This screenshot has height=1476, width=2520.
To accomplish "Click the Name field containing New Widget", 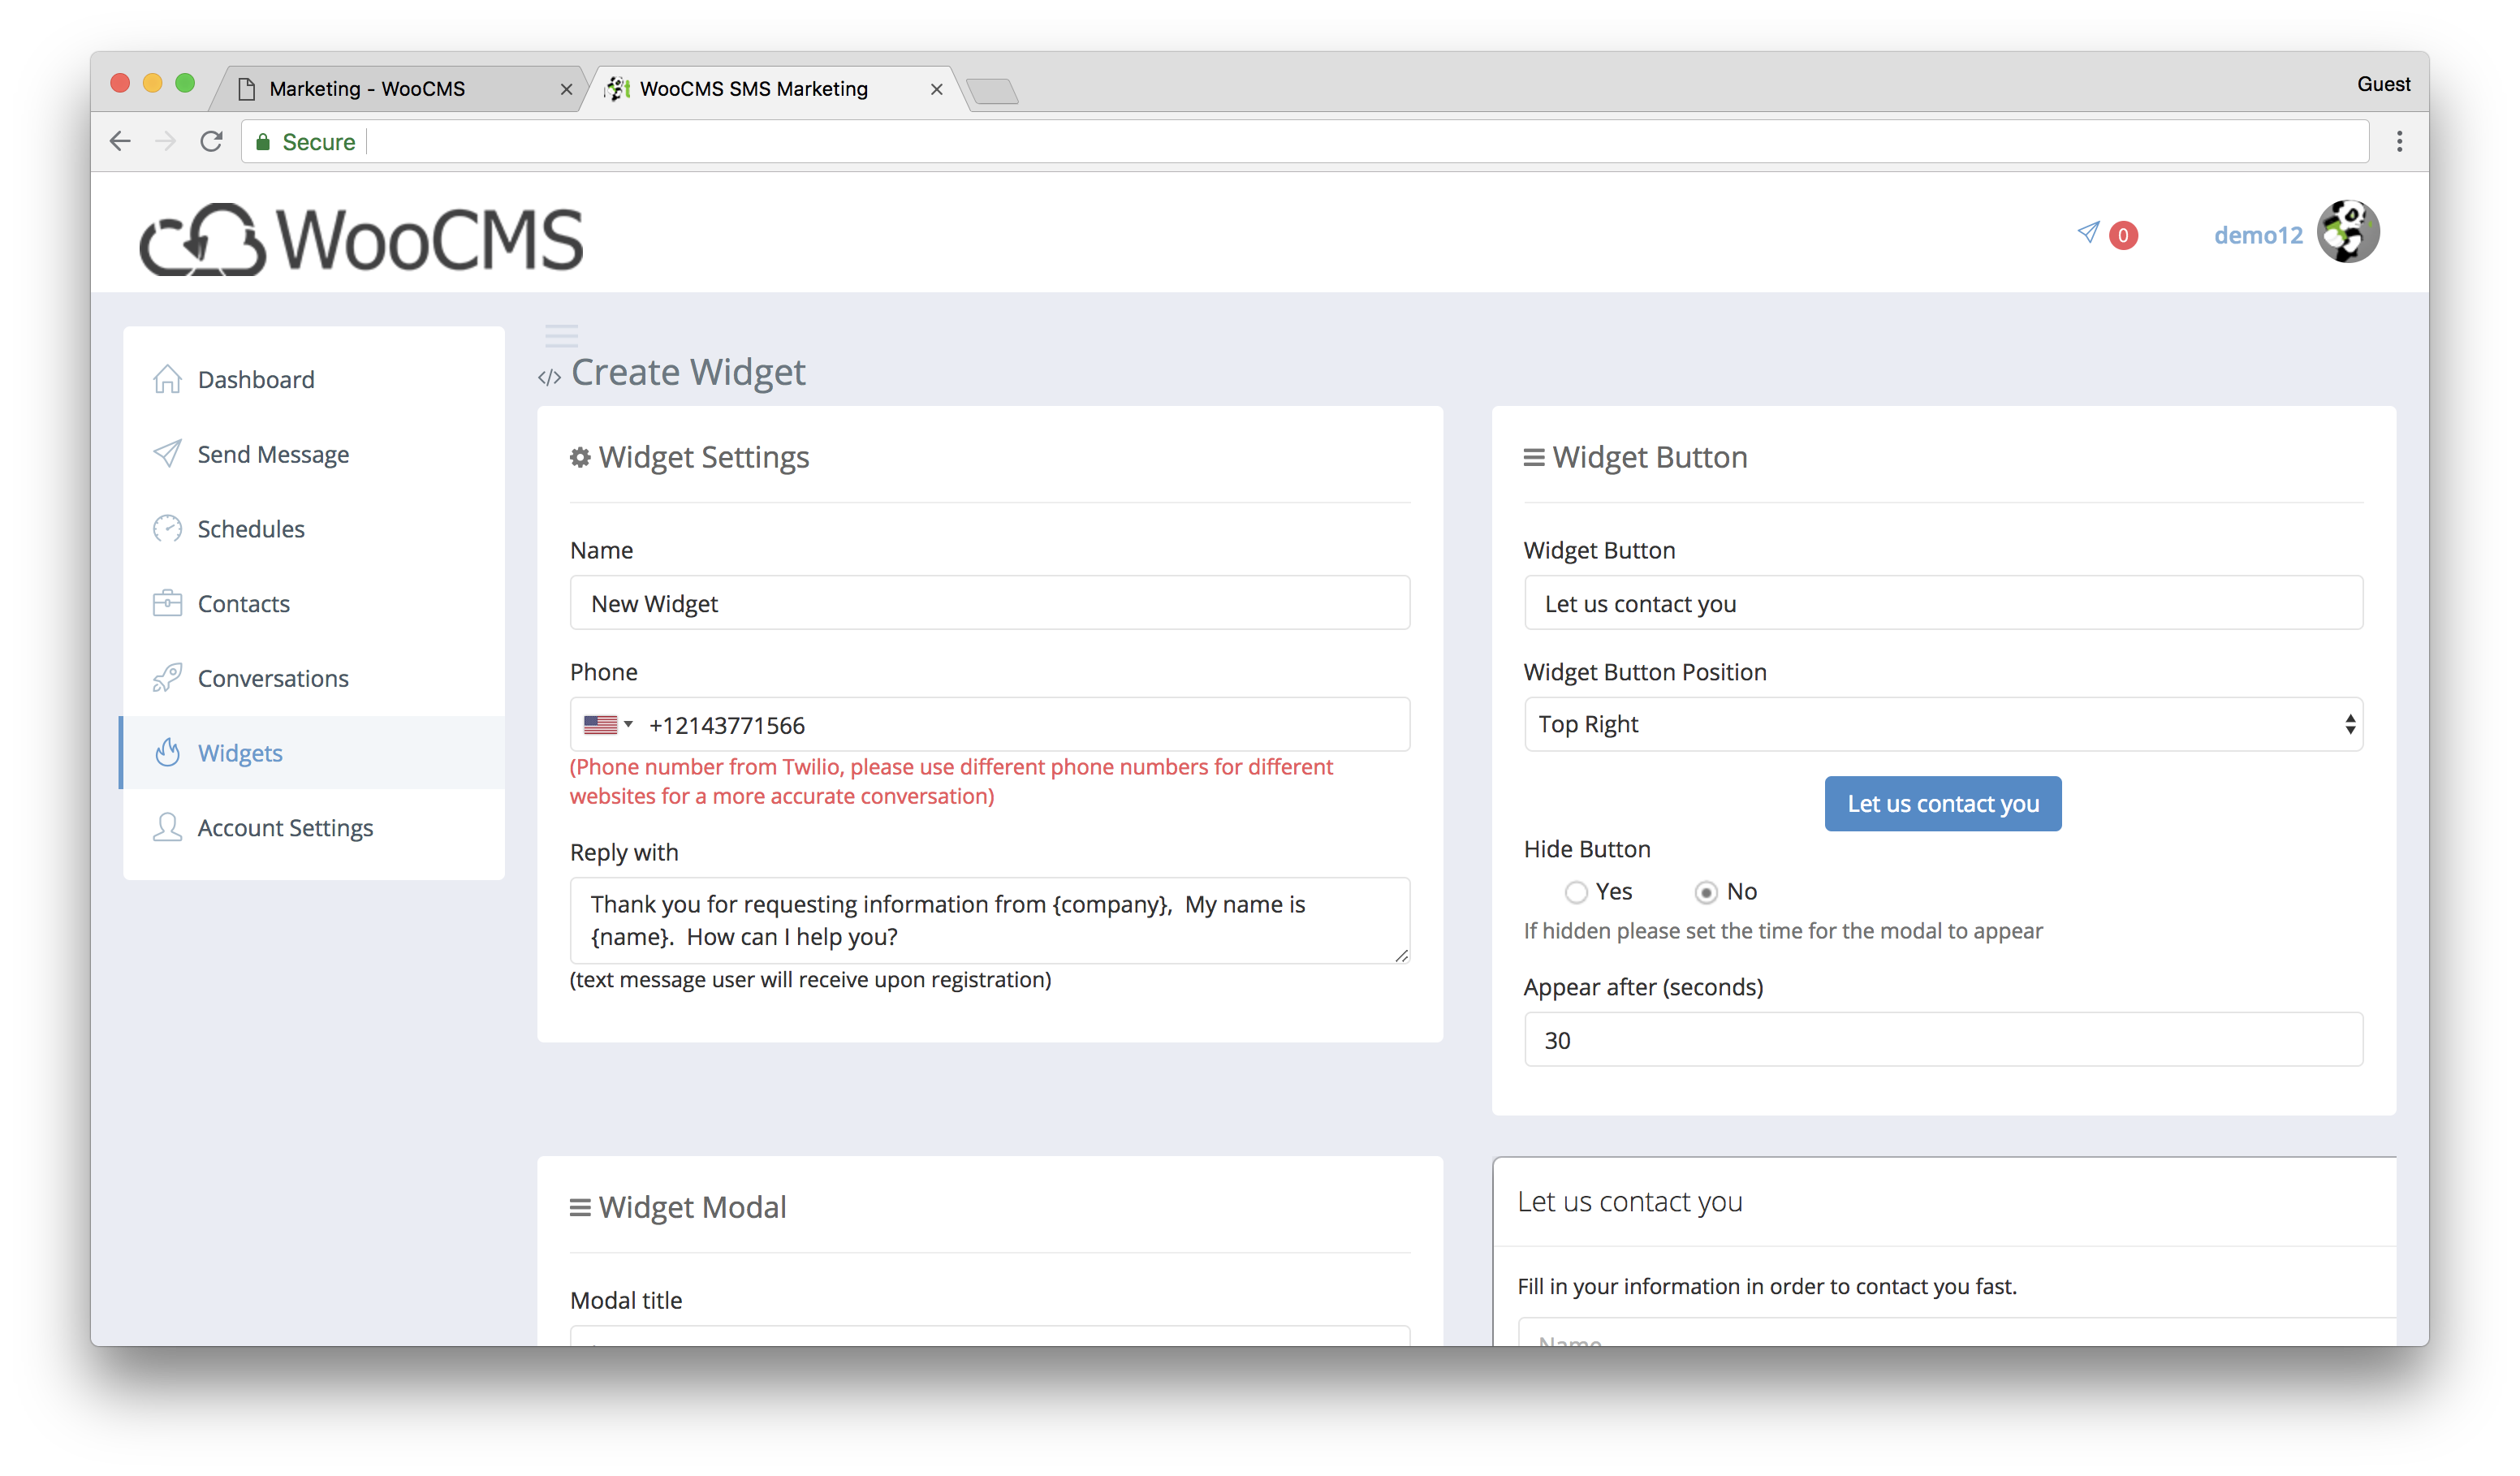I will tap(989, 603).
